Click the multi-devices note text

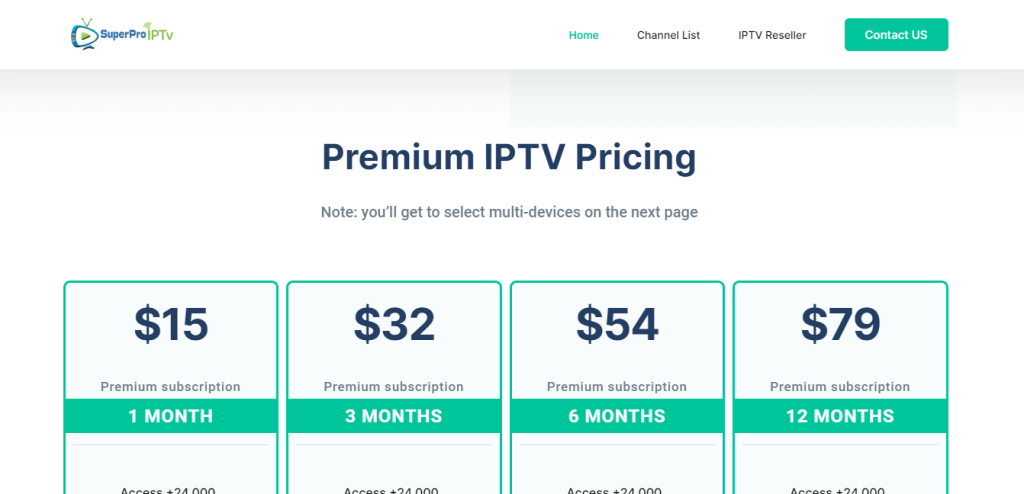coord(509,212)
